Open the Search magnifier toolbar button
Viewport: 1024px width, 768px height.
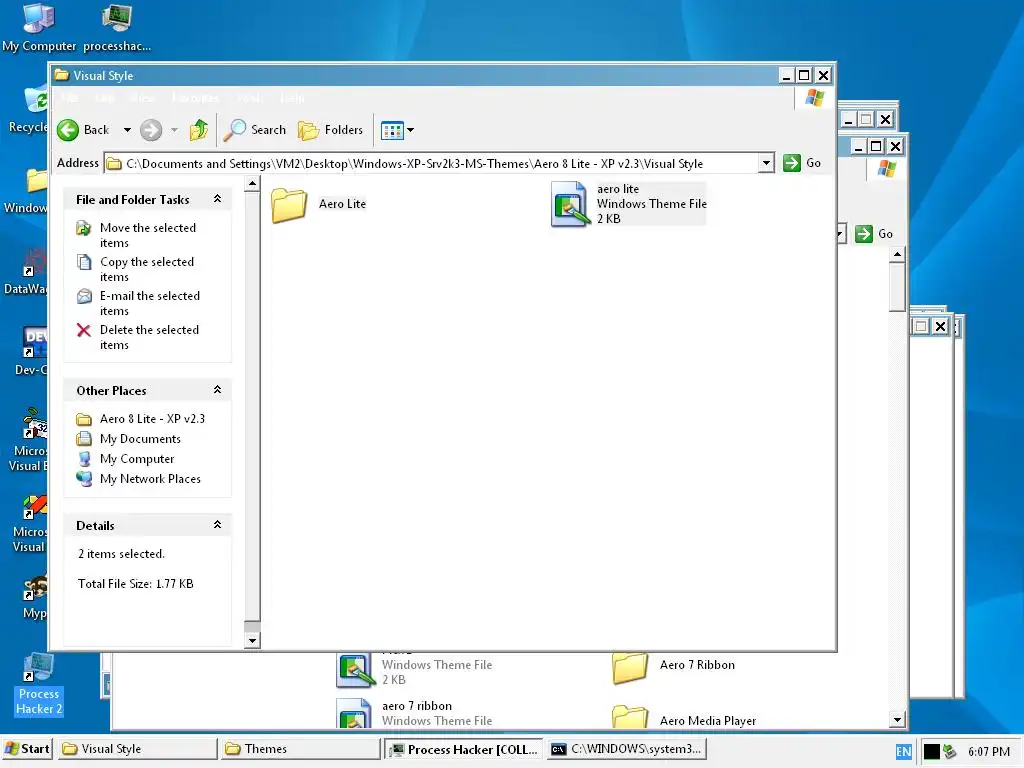(x=255, y=130)
